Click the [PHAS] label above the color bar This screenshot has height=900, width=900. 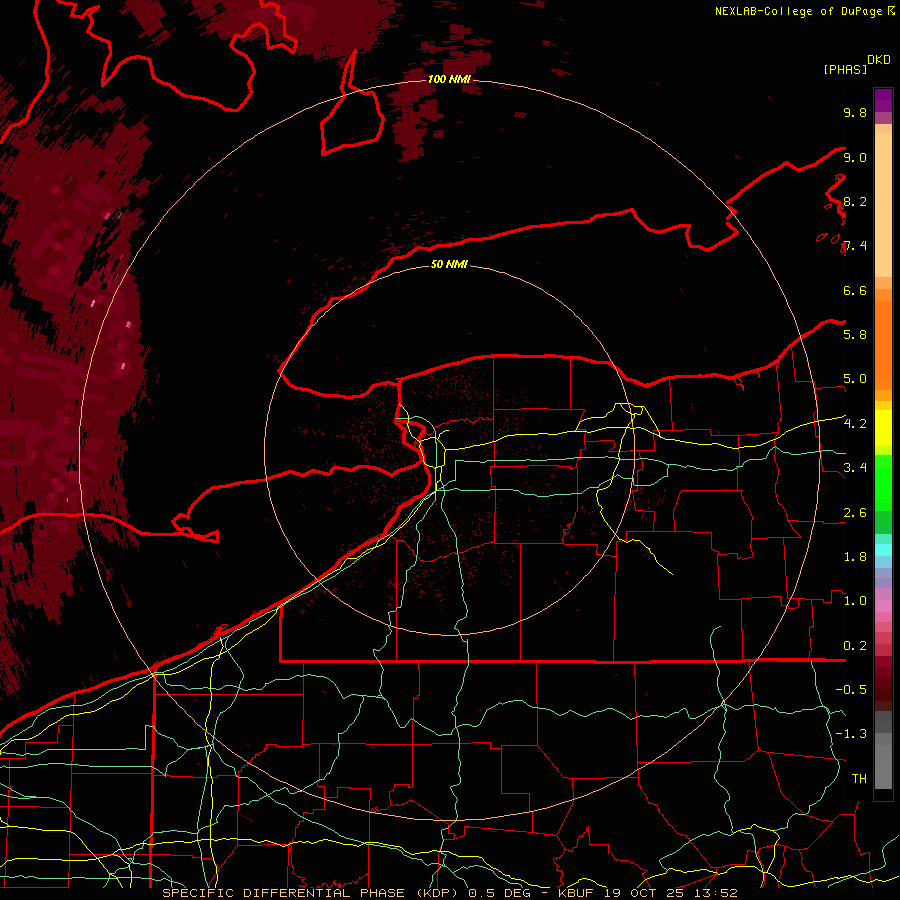tap(845, 69)
